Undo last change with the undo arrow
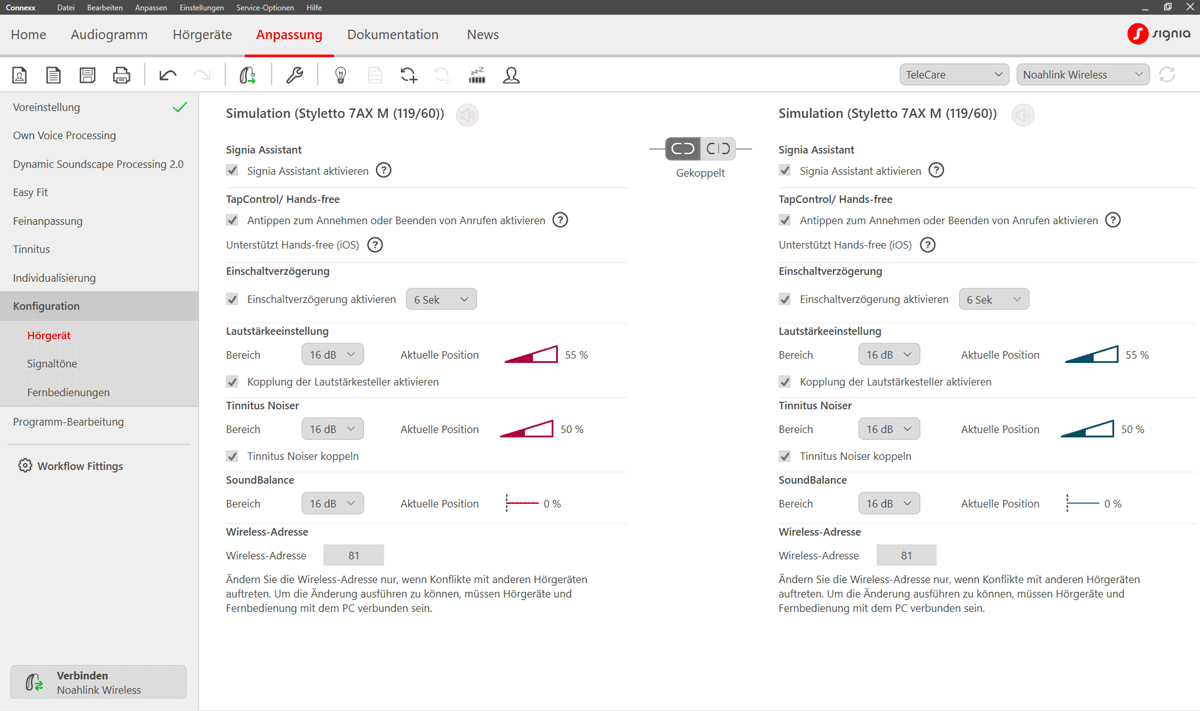 168,75
